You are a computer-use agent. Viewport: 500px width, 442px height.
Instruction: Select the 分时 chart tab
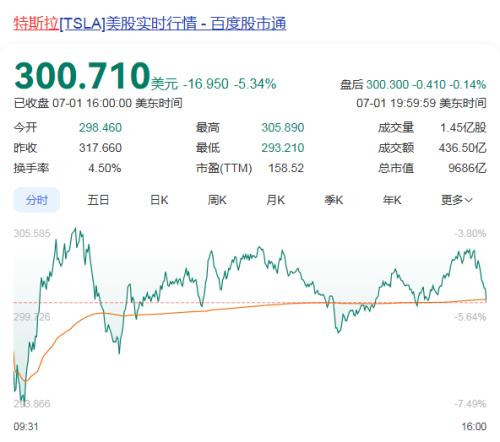tap(37, 200)
